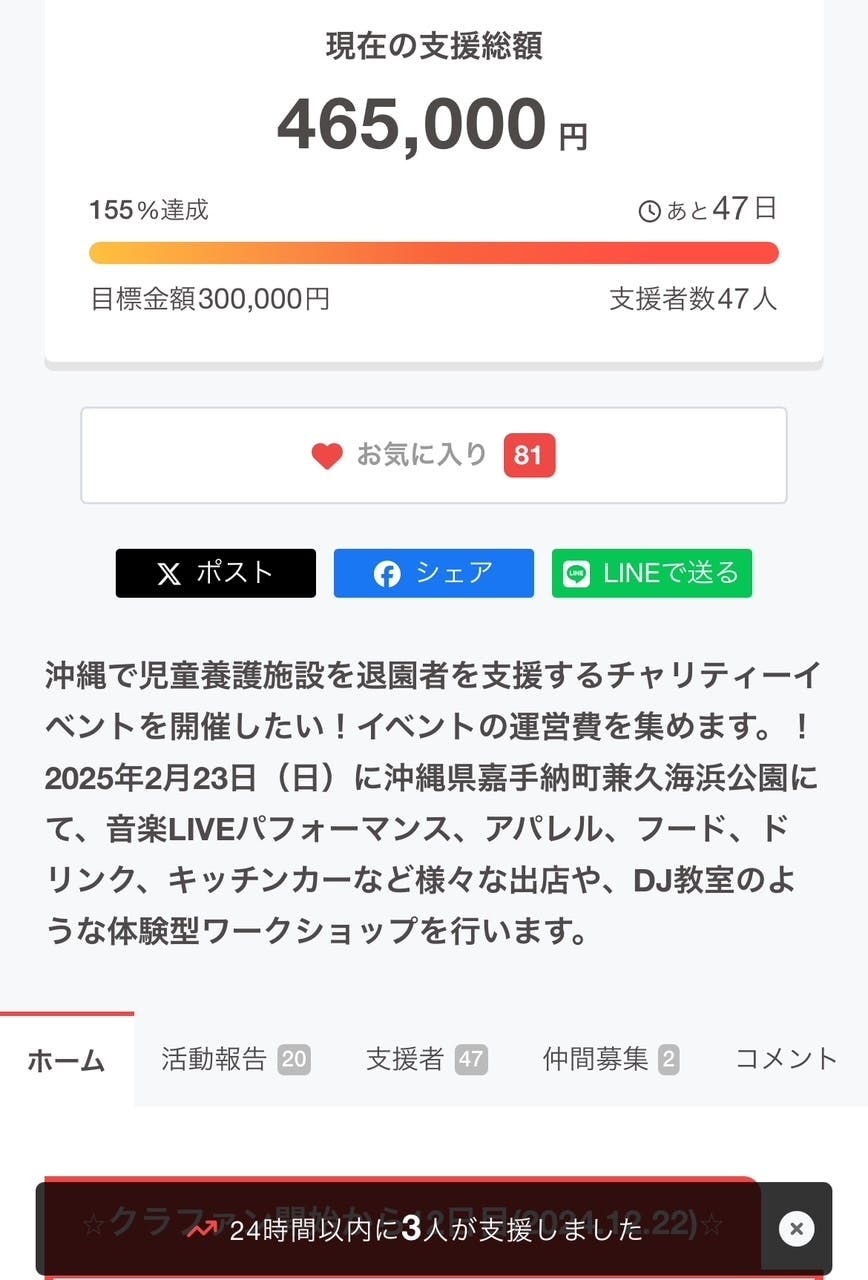The height and width of the screenshot is (1280, 868).
Task: Click the 465,000 円 total amount
Action: [x=432, y=126]
